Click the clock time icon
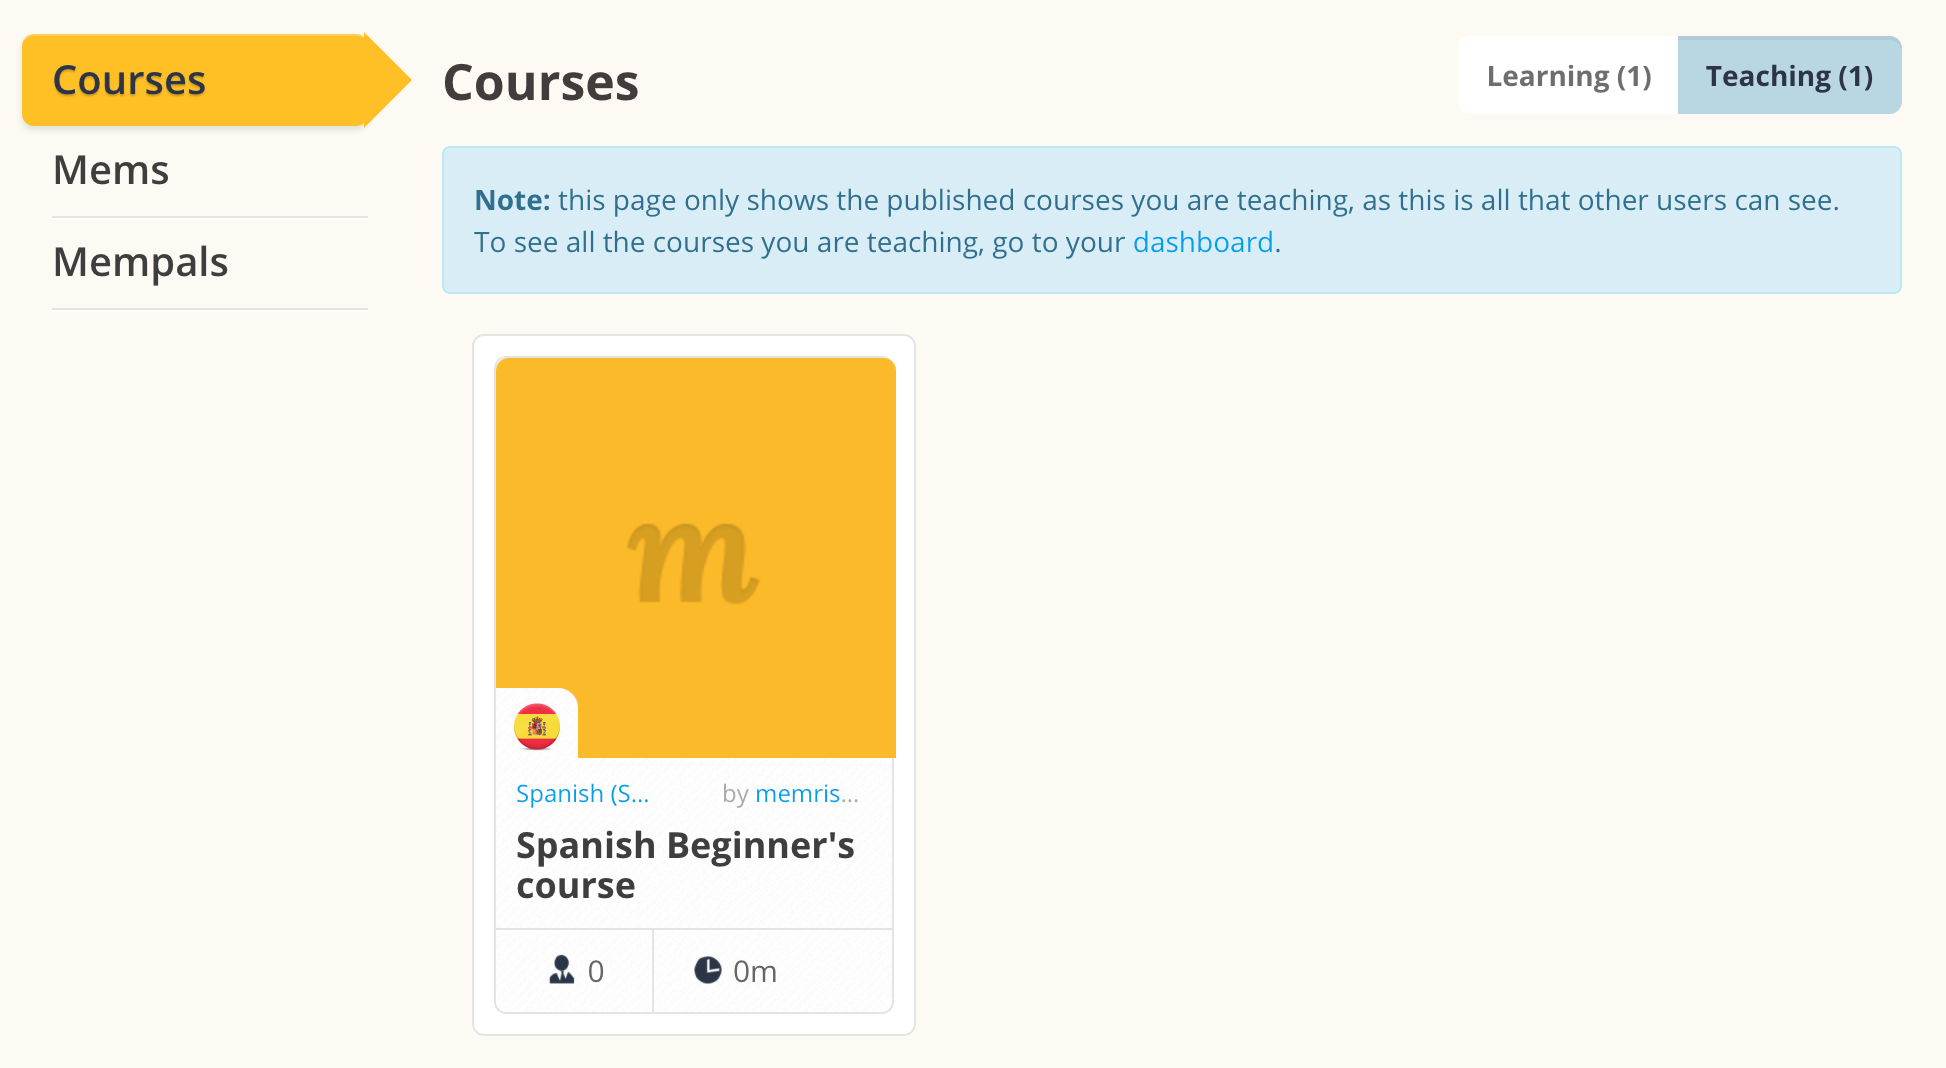 tap(708, 970)
